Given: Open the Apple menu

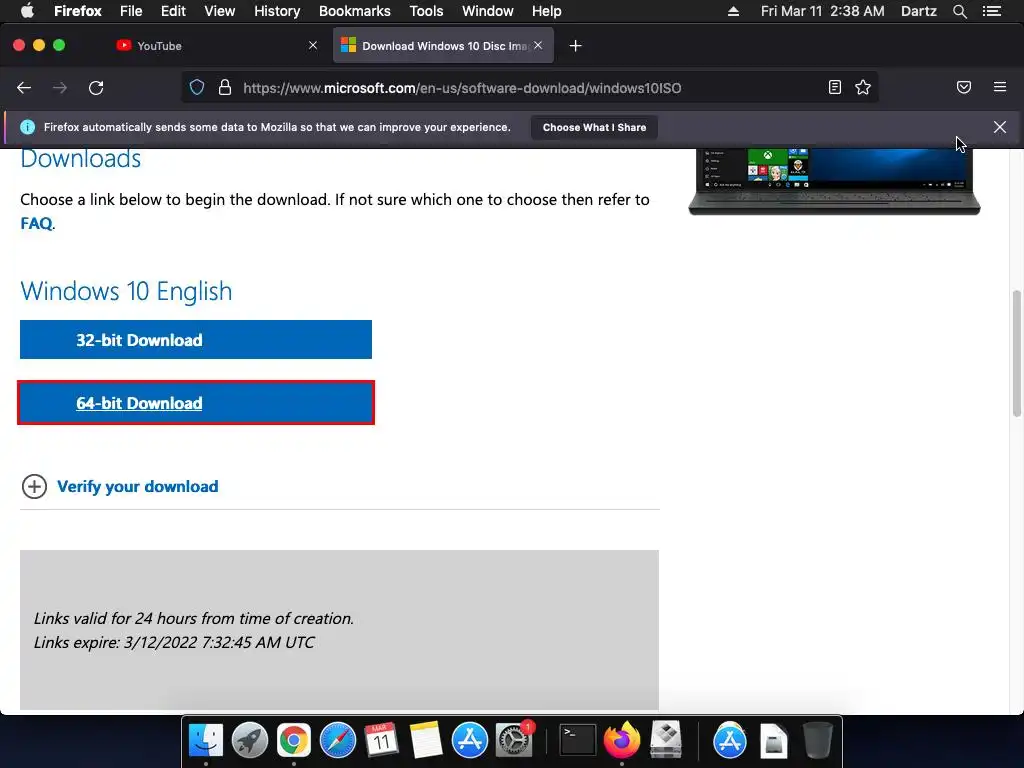Looking at the screenshot, I should pyautogui.click(x=27, y=11).
